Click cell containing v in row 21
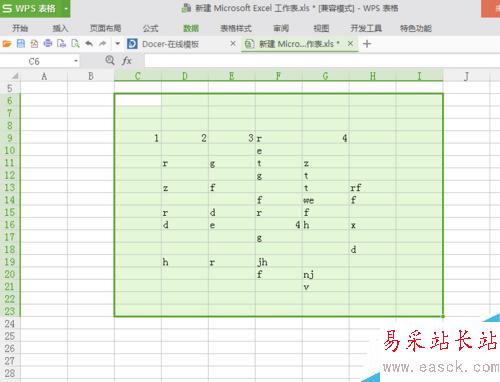Screen dimensions: 500x382 326,287
